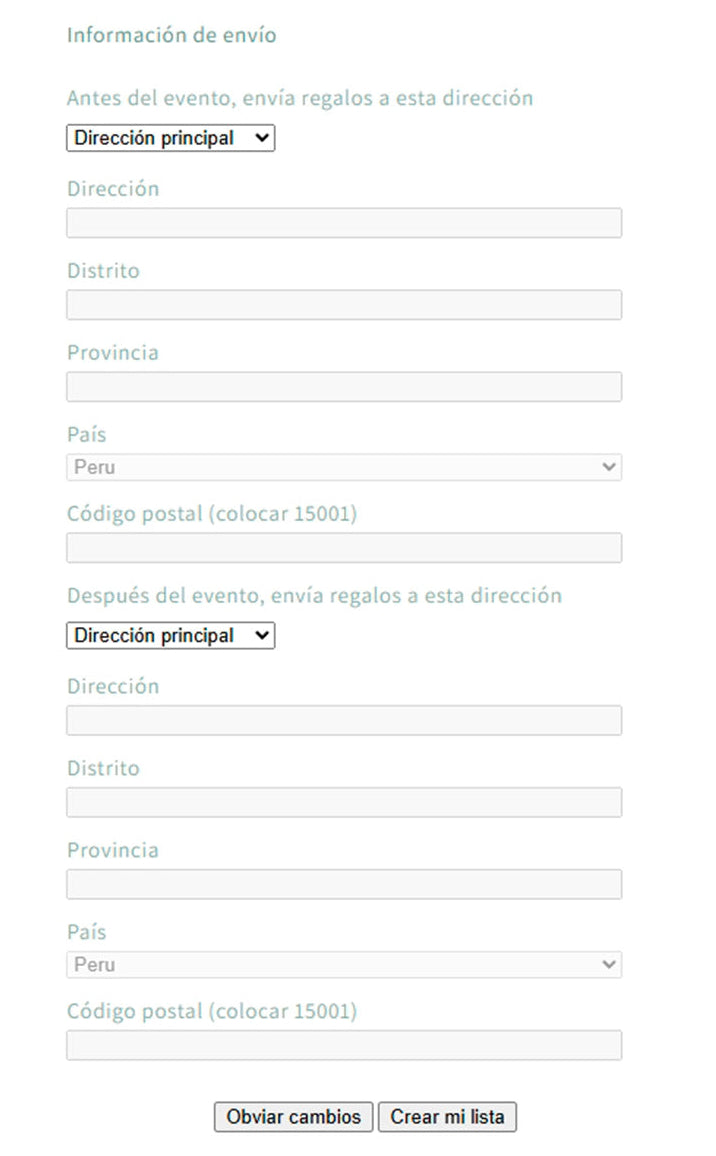Click the before-event Código postal field
Image resolution: width=716 pixels, height=1156 pixels.
point(343,548)
